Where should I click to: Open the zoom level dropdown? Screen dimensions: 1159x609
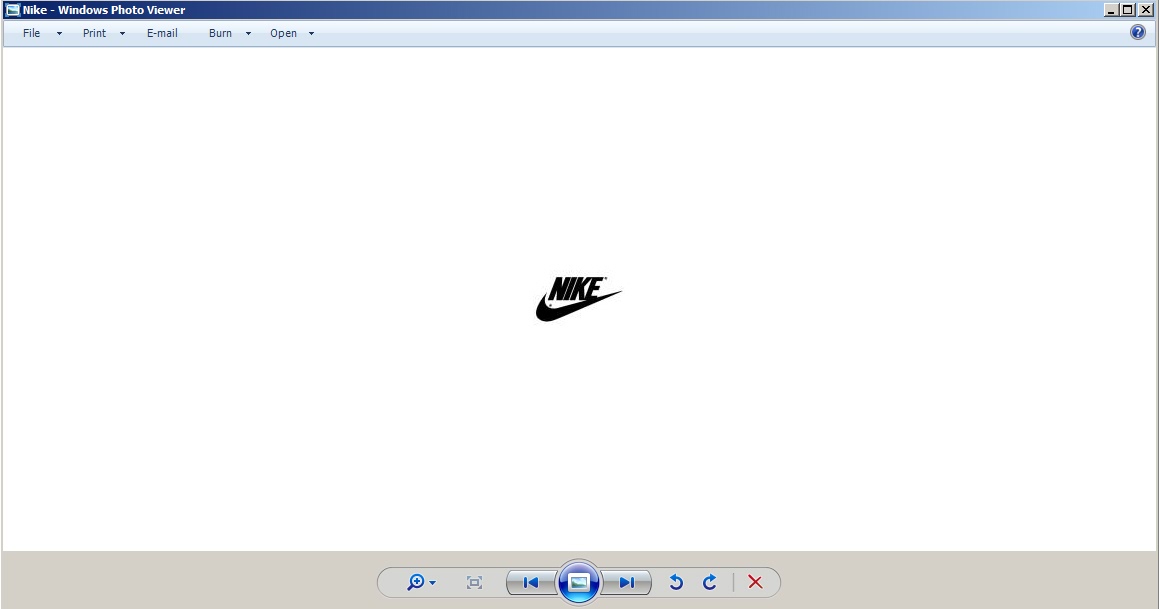(431, 583)
